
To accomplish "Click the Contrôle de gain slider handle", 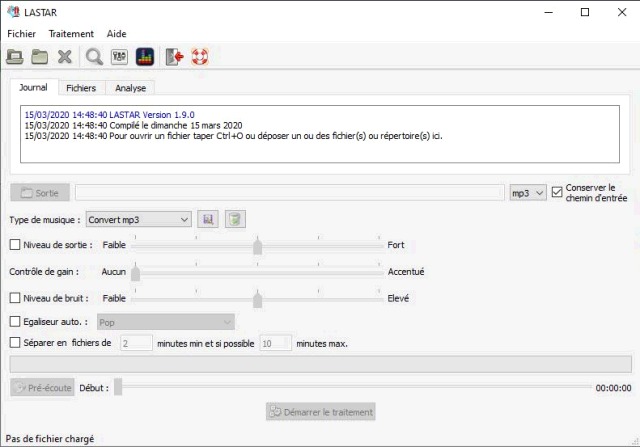I will [136, 272].
